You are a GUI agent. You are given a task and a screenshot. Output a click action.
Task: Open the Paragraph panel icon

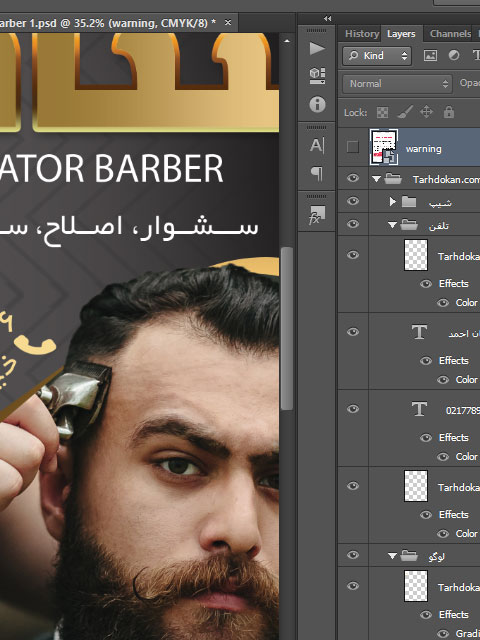tap(316, 174)
